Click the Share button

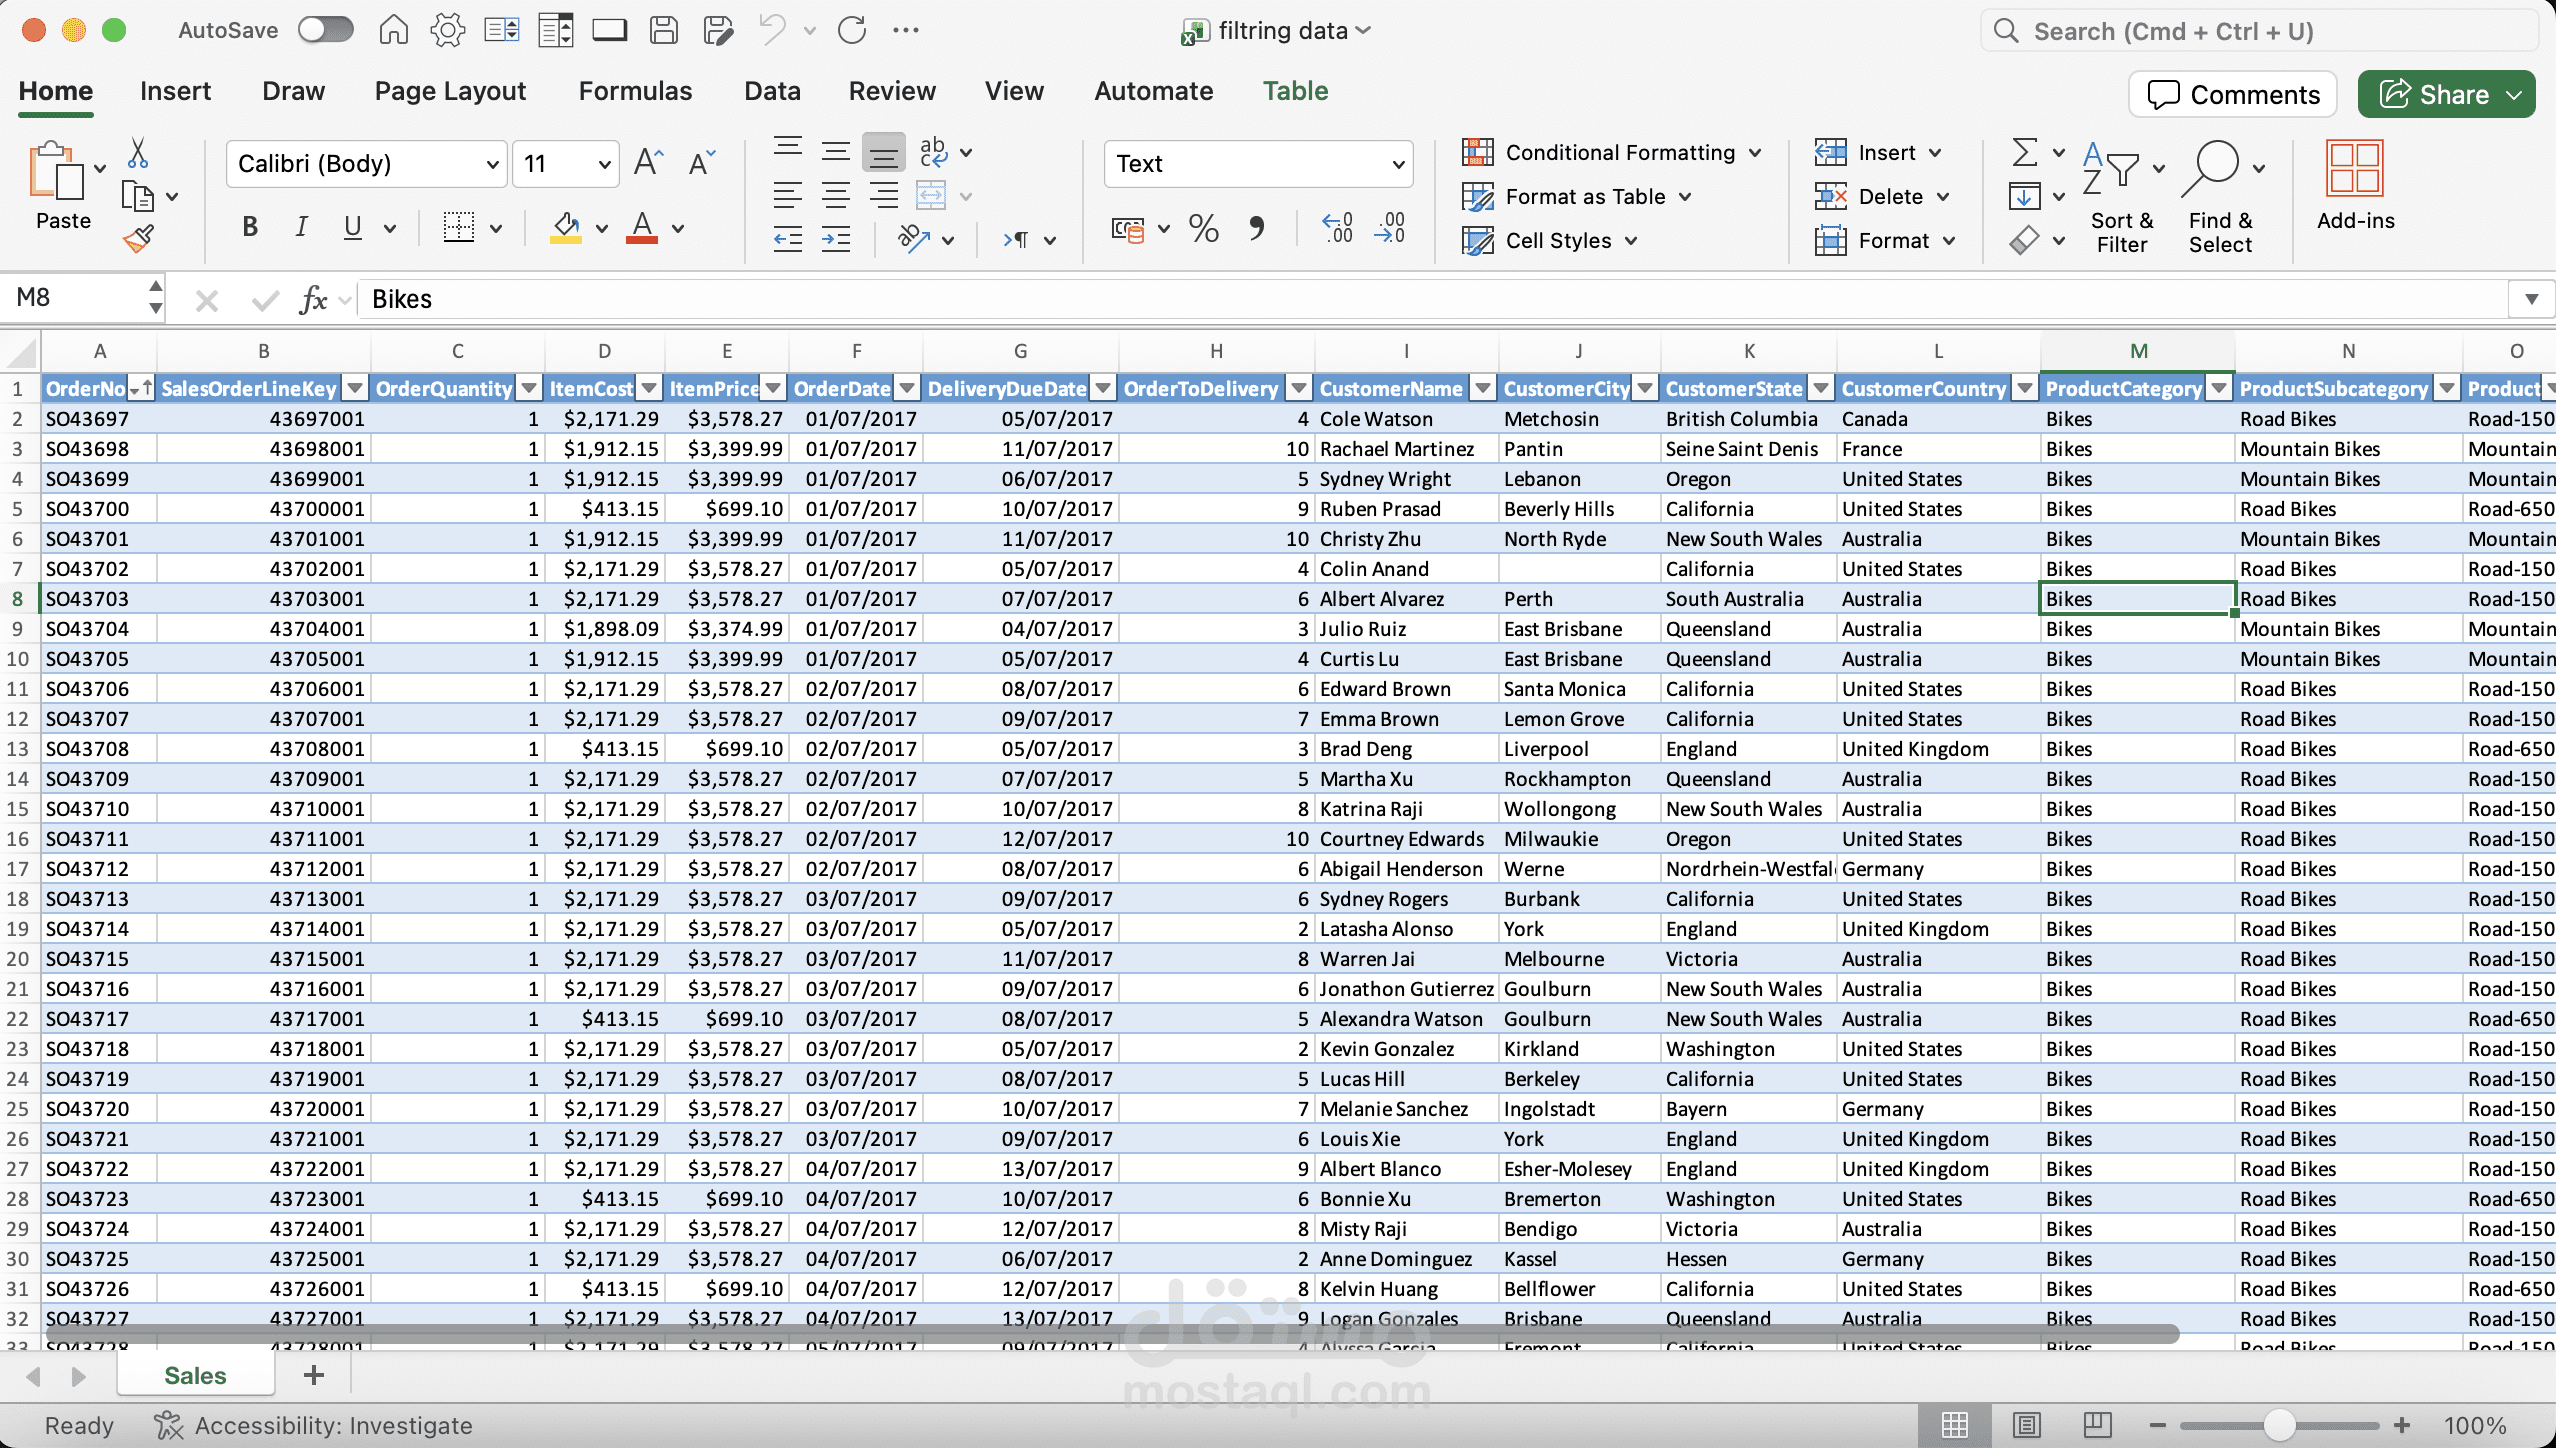pos(2446,94)
